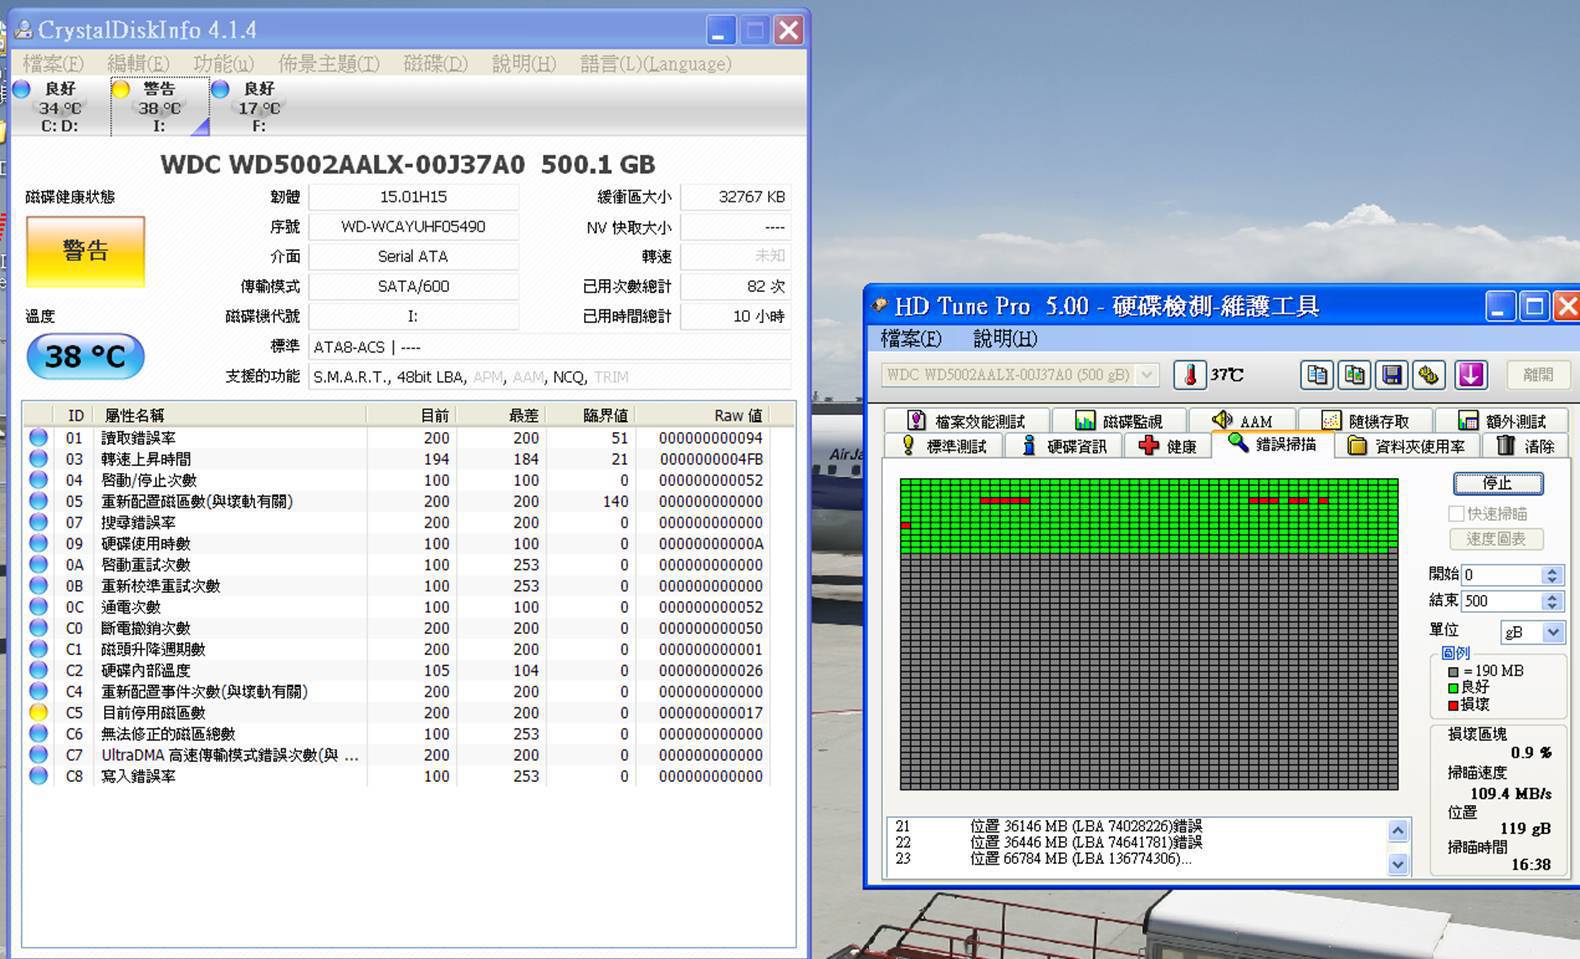The width and height of the screenshot is (1580, 959).
Task: Click the purple minimize-to-tray arrow icon
Action: [x=1470, y=375]
